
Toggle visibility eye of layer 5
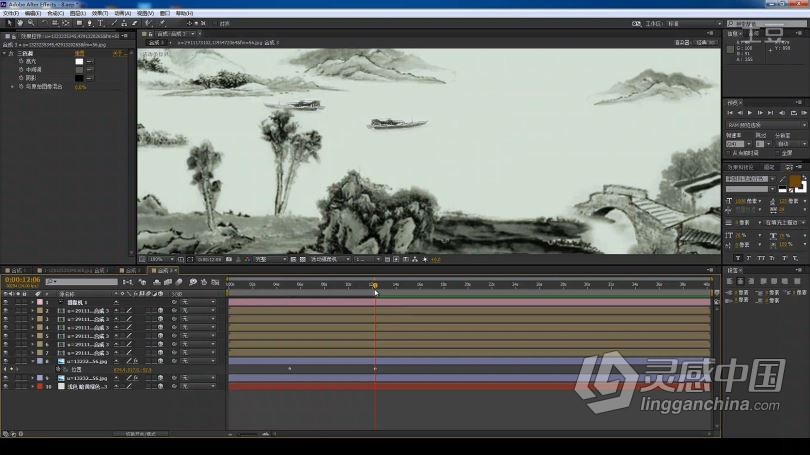[x=6, y=336]
